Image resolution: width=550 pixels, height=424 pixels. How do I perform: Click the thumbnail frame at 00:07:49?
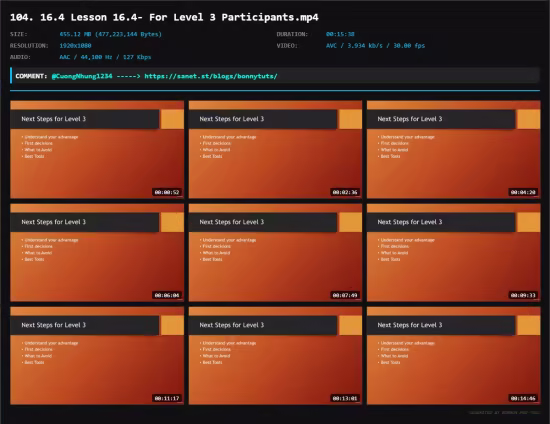pyautogui.click(x=275, y=253)
